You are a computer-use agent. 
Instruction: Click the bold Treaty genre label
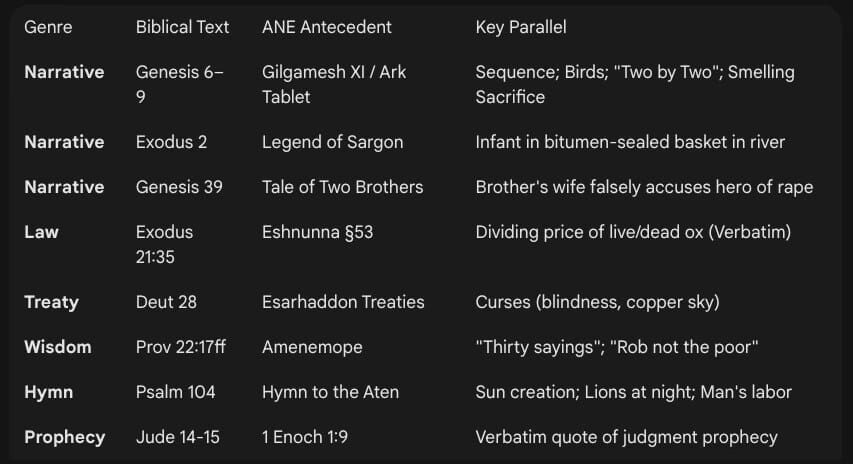pyautogui.click(x=51, y=302)
